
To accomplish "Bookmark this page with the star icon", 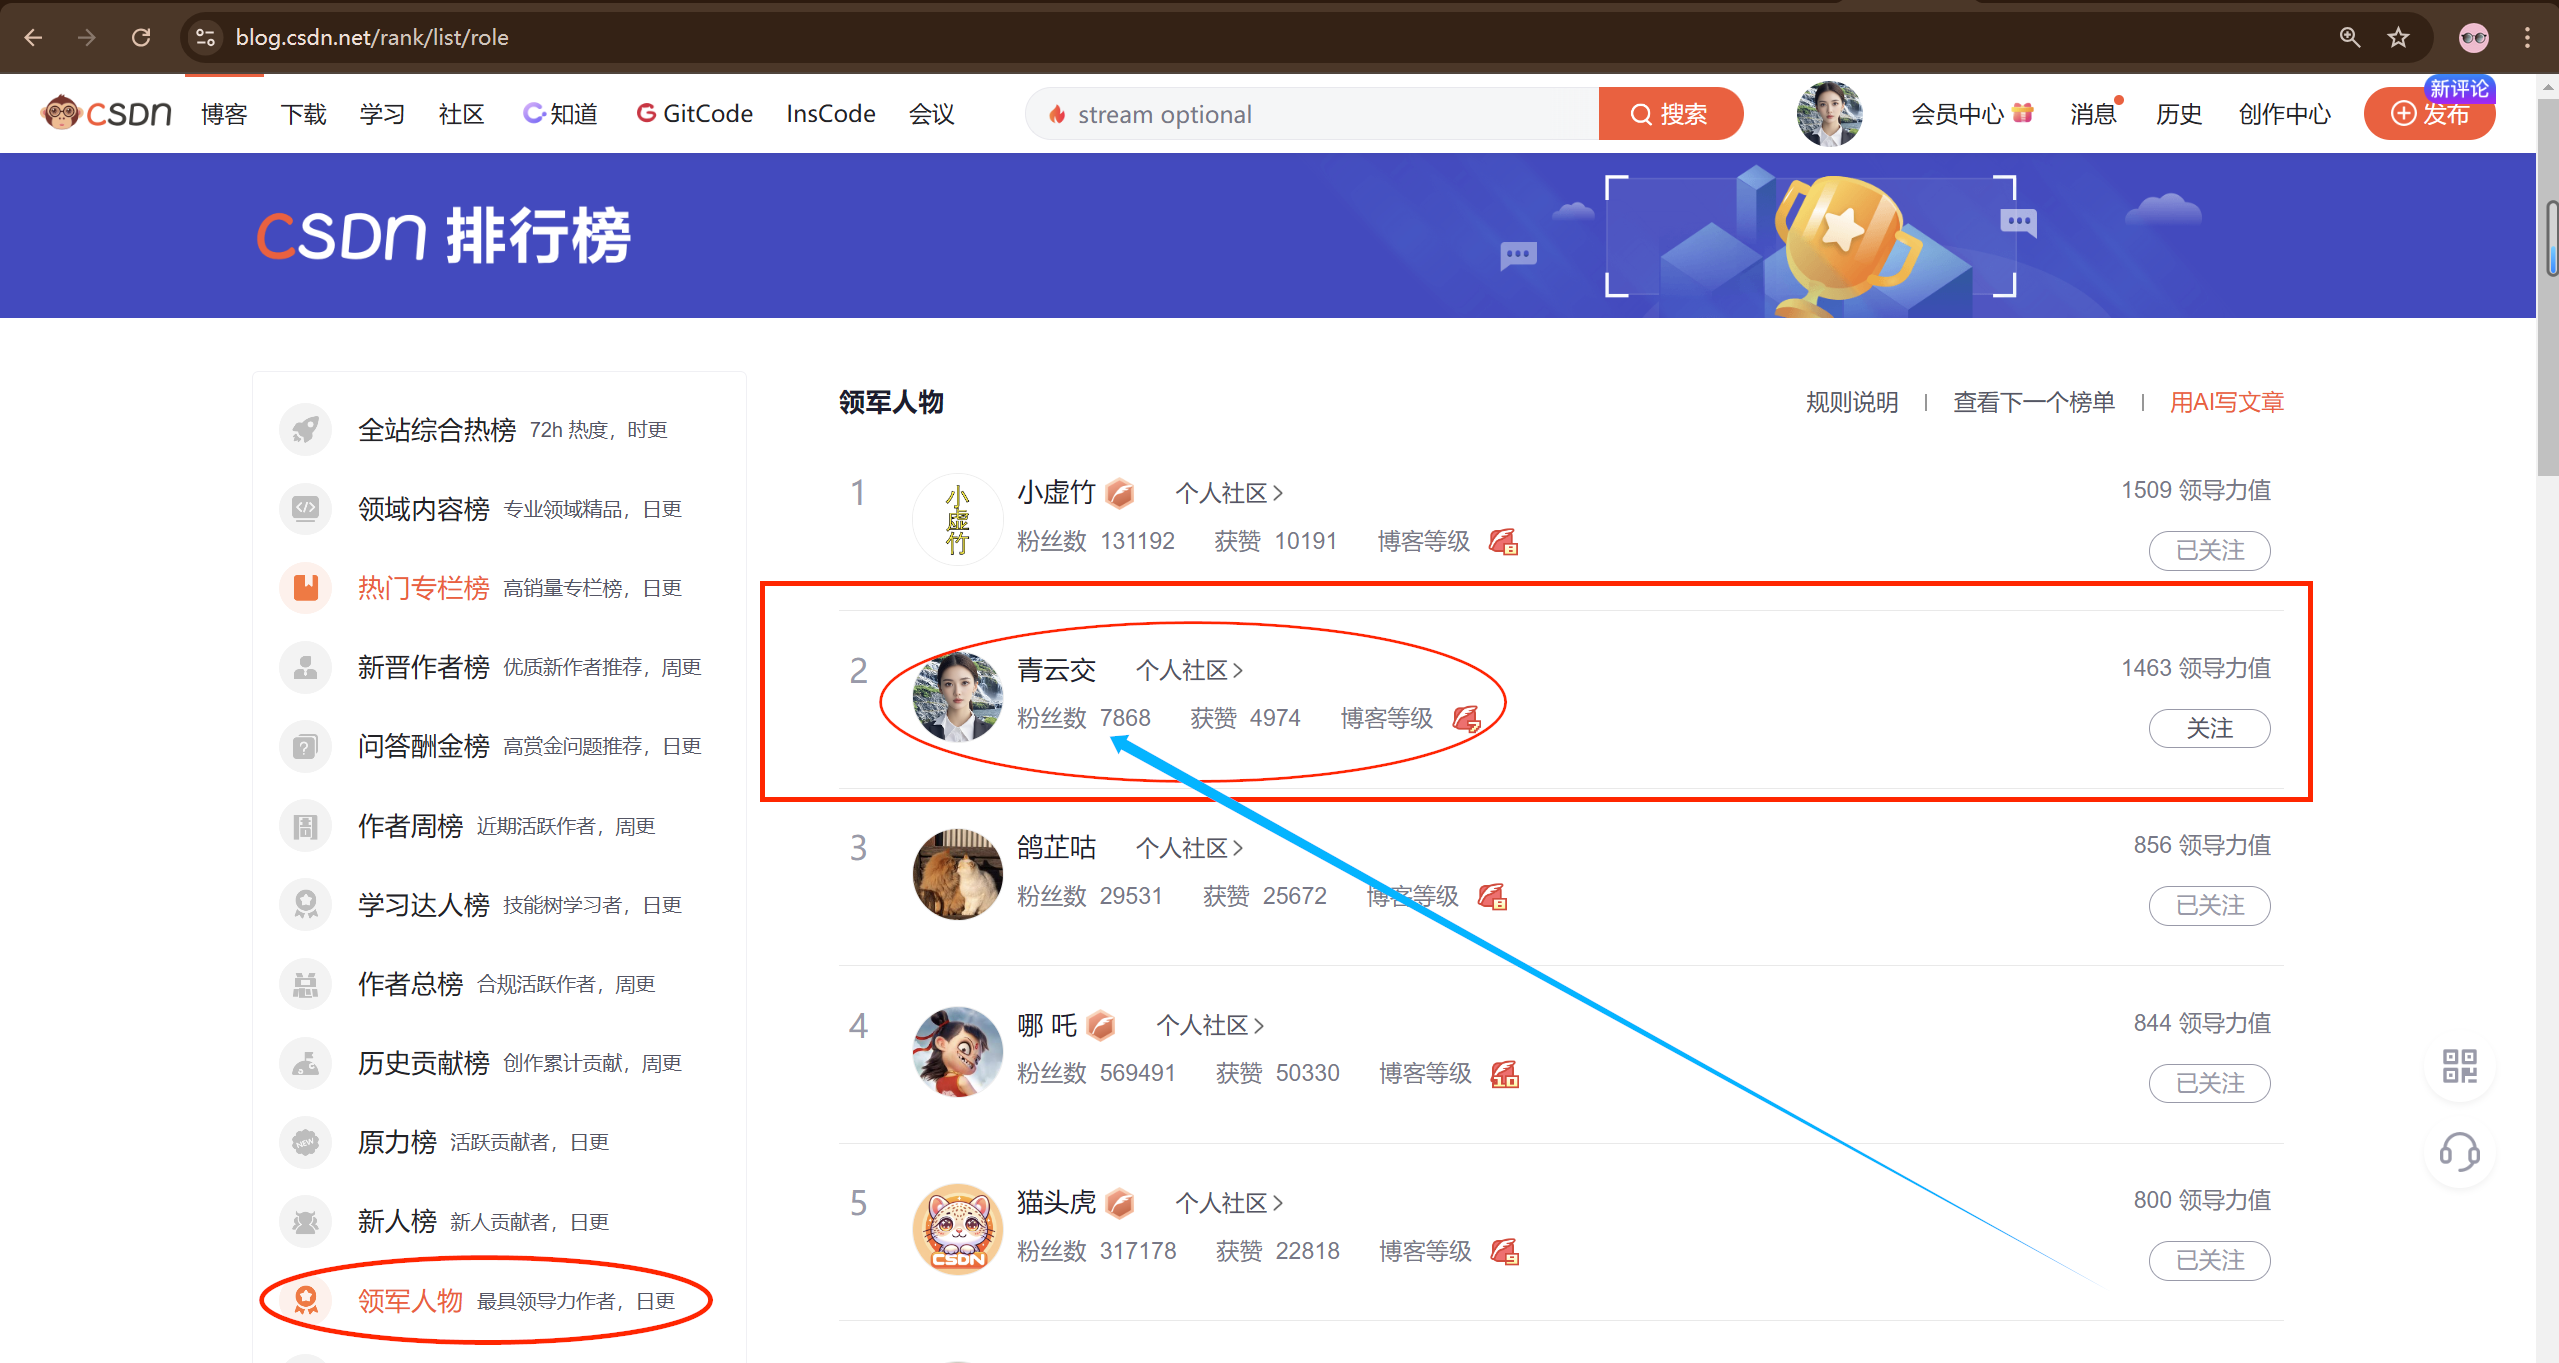I will tap(2398, 37).
